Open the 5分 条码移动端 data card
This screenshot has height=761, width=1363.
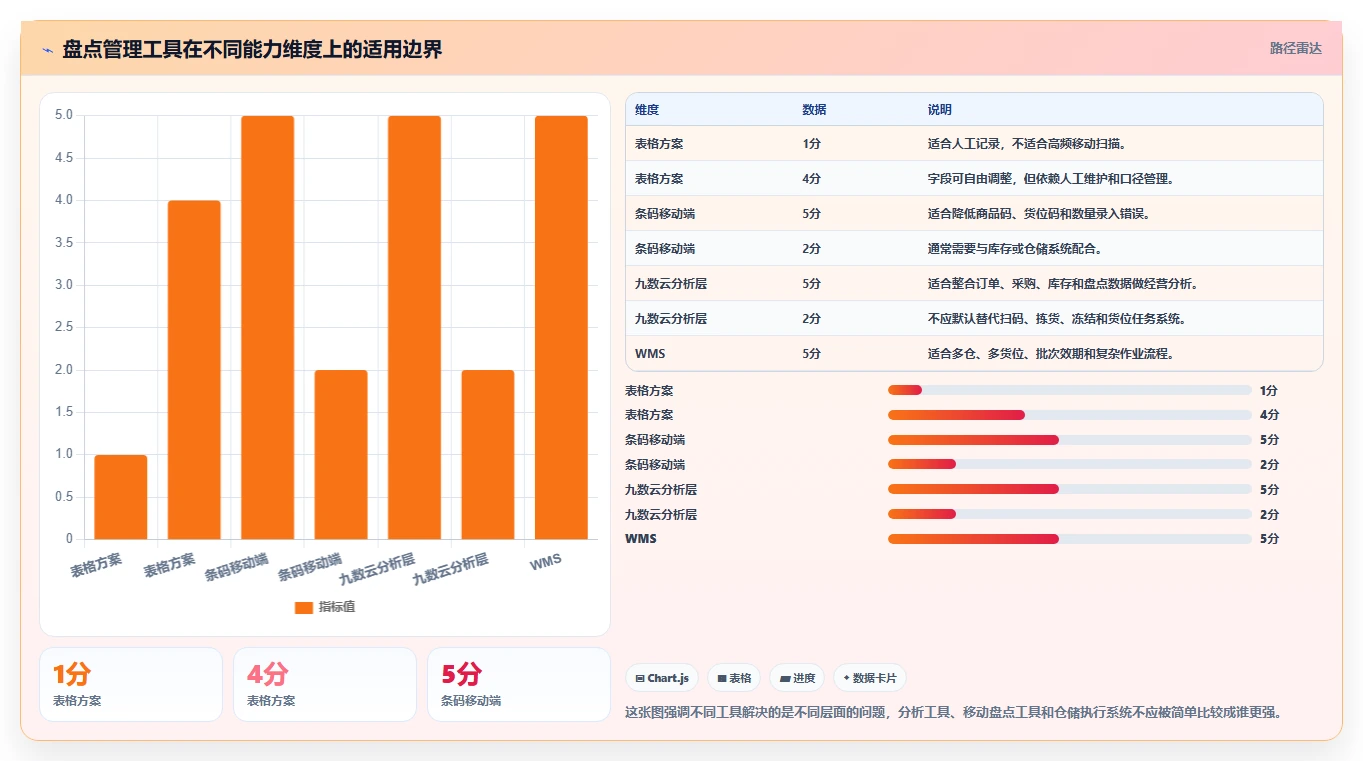pyautogui.click(x=519, y=684)
